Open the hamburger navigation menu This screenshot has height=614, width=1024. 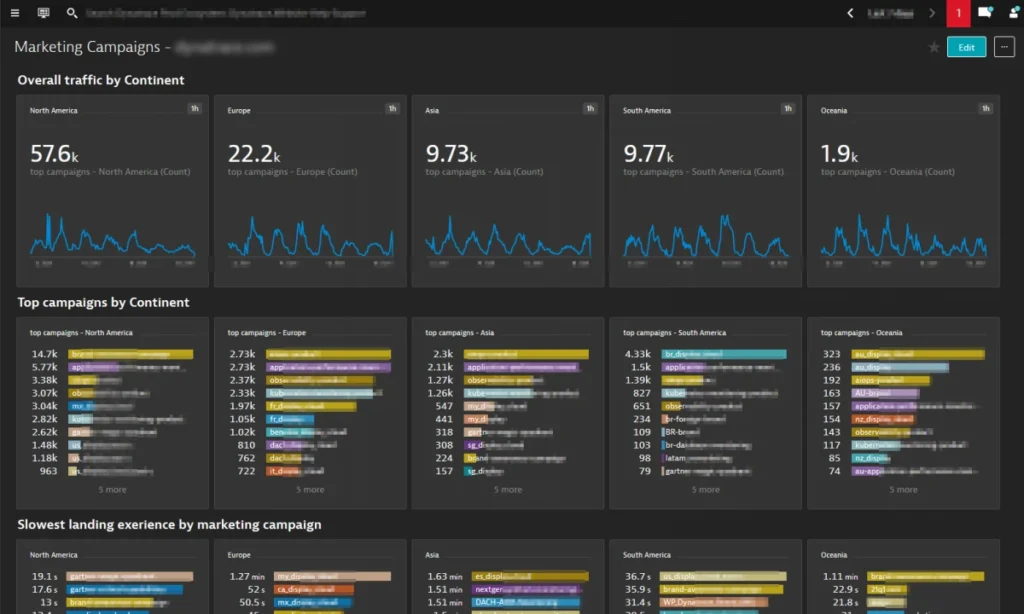15,13
